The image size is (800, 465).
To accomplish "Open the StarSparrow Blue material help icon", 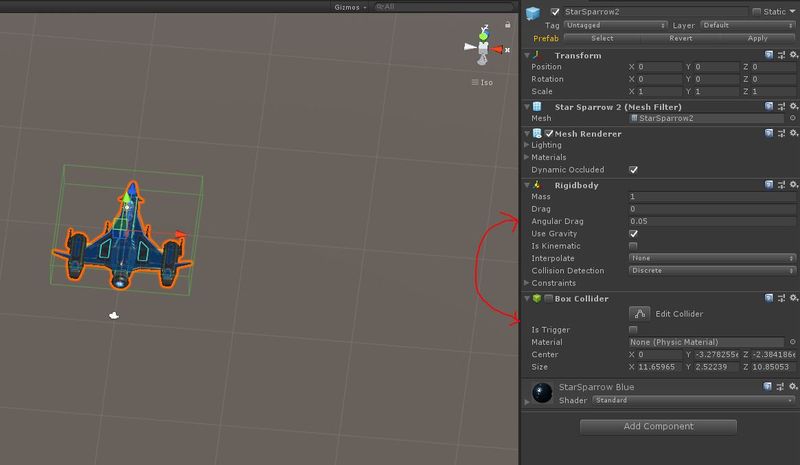I will [x=768, y=386].
